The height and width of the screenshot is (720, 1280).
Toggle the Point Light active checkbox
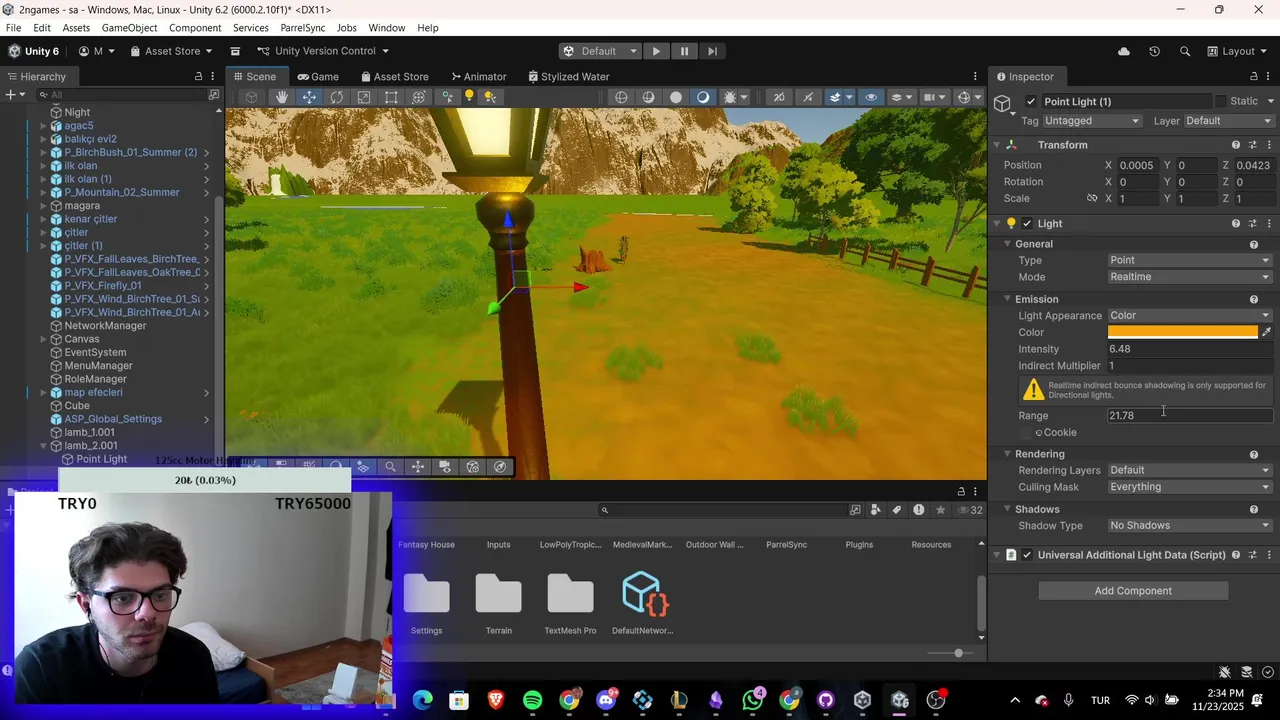pos(1031,101)
